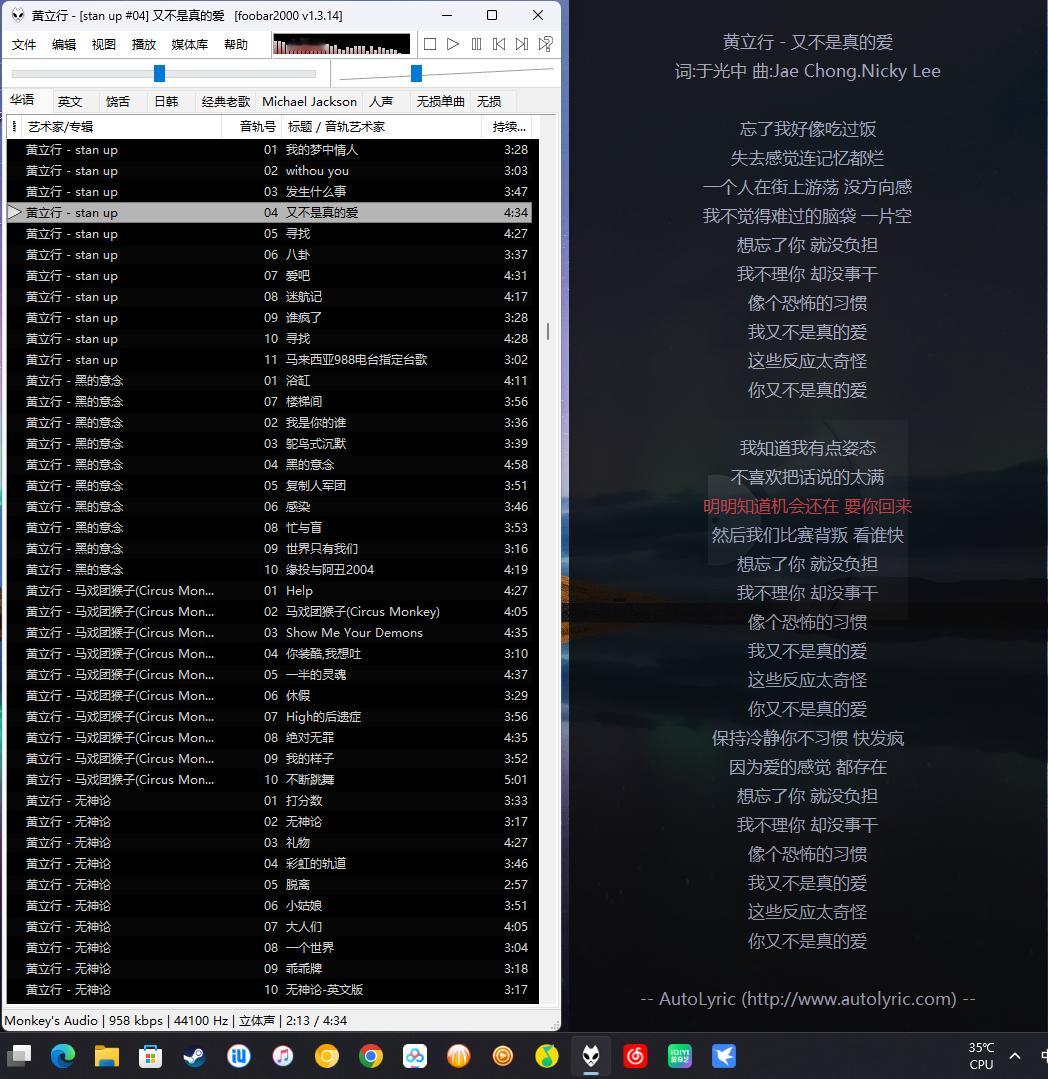Select track Show Me Your Demons
This screenshot has width=1048, height=1079.
[x=269, y=633]
